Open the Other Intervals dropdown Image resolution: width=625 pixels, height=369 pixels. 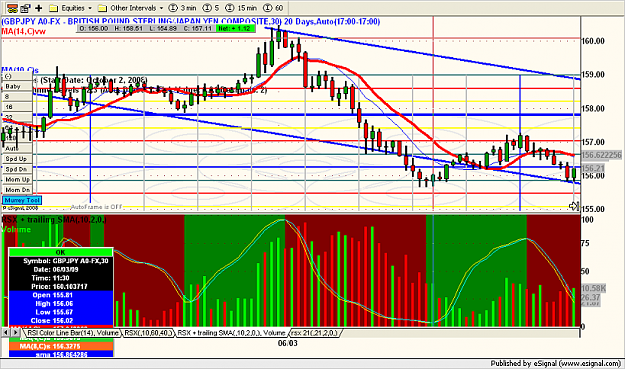point(161,8)
